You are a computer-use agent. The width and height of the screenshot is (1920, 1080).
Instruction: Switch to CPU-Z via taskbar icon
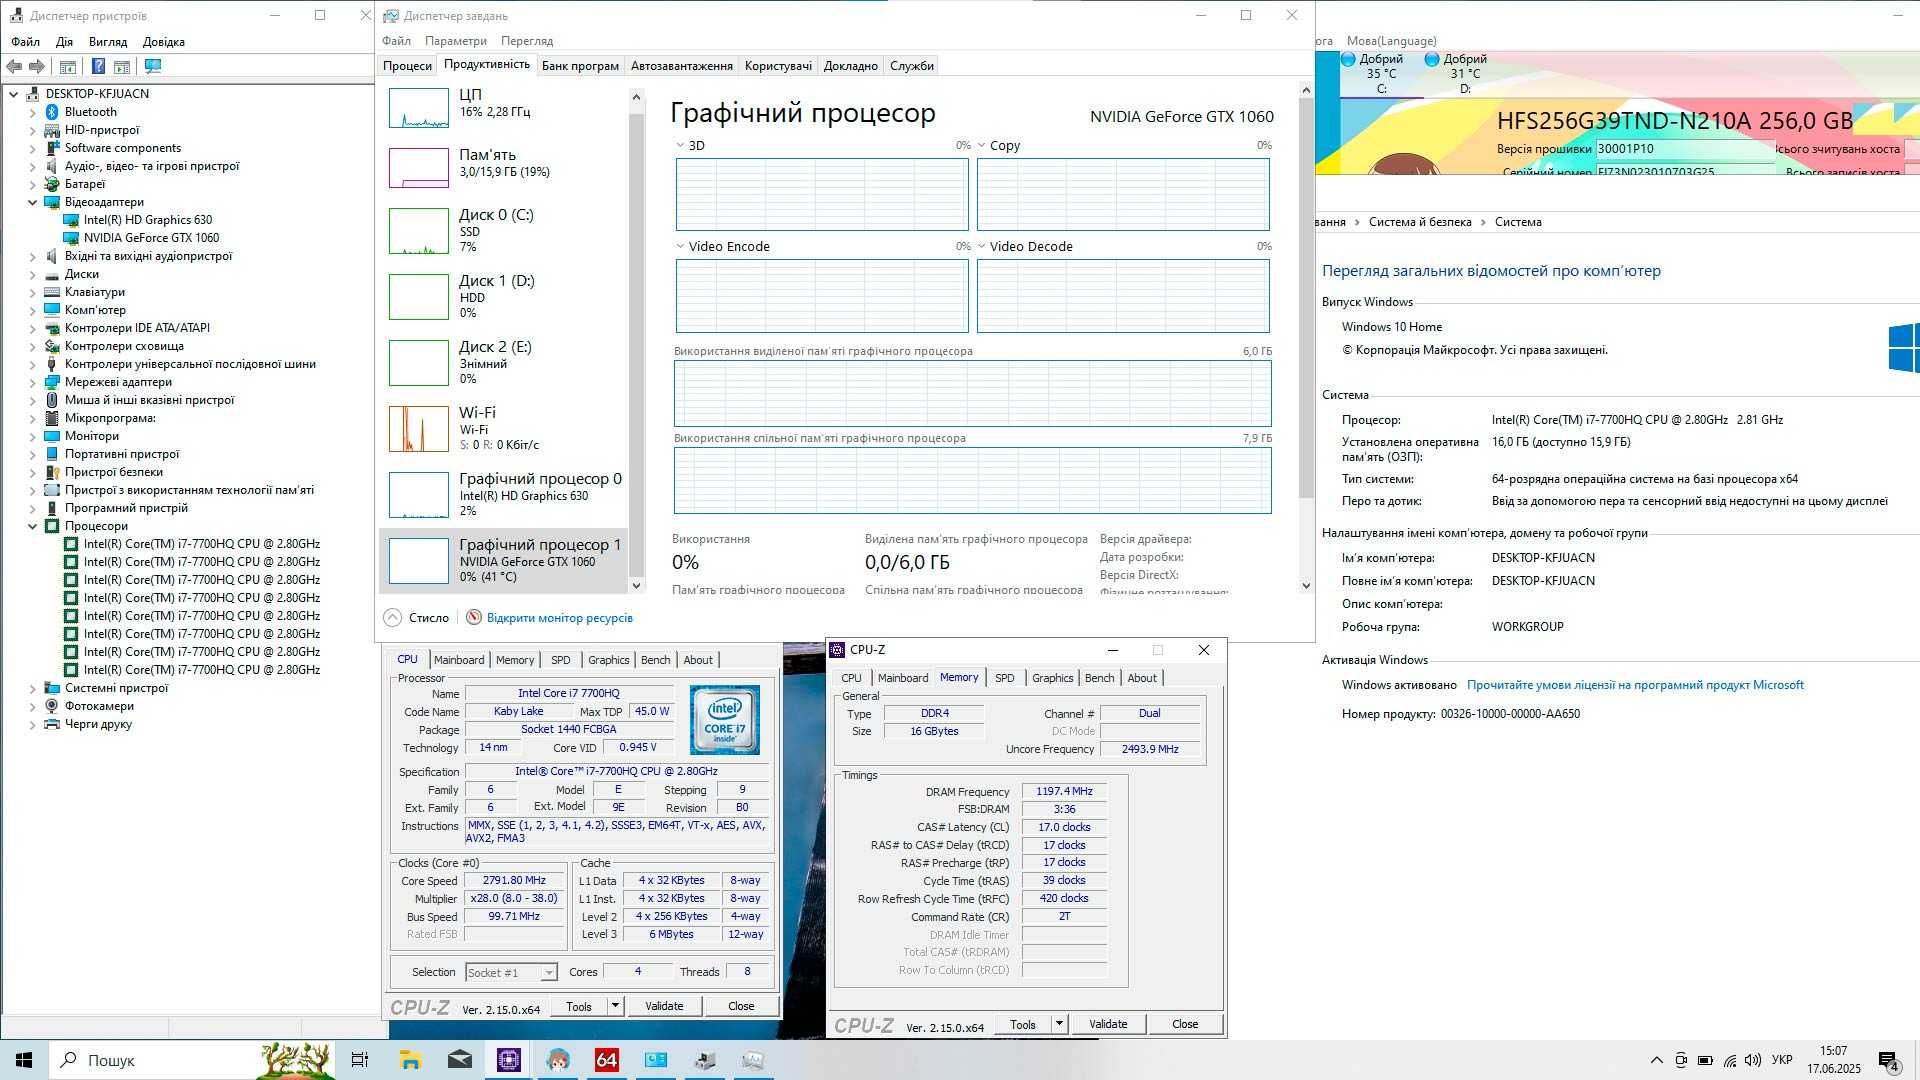pyautogui.click(x=508, y=1060)
